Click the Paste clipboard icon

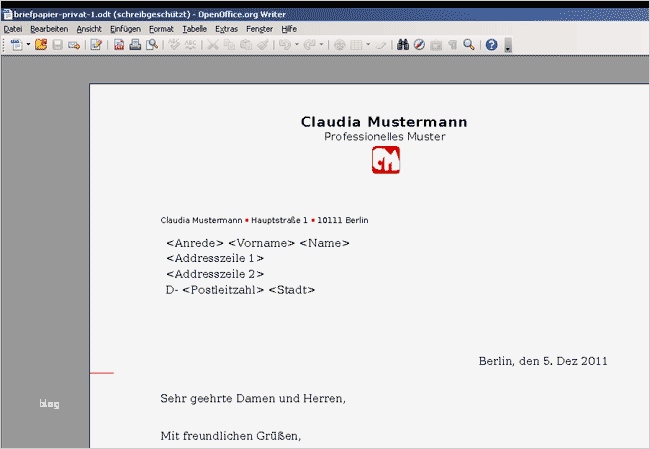pyautogui.click(x=246, y=44)
